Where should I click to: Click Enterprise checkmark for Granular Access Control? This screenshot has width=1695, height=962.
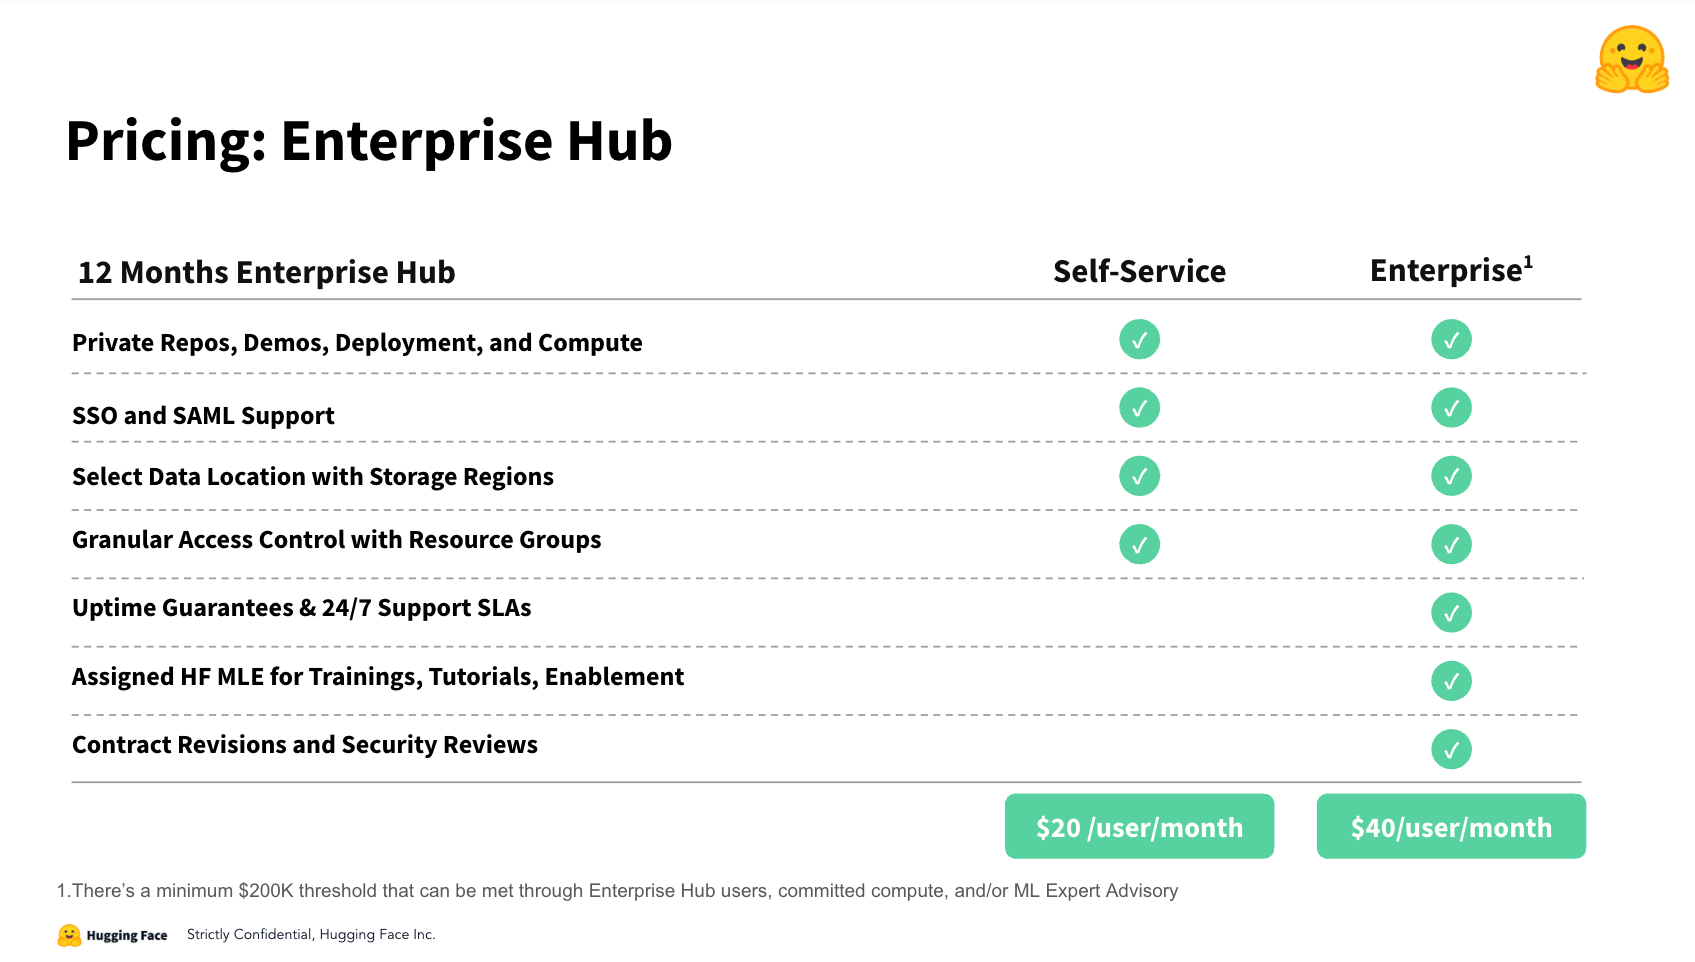coord(1450,545)
